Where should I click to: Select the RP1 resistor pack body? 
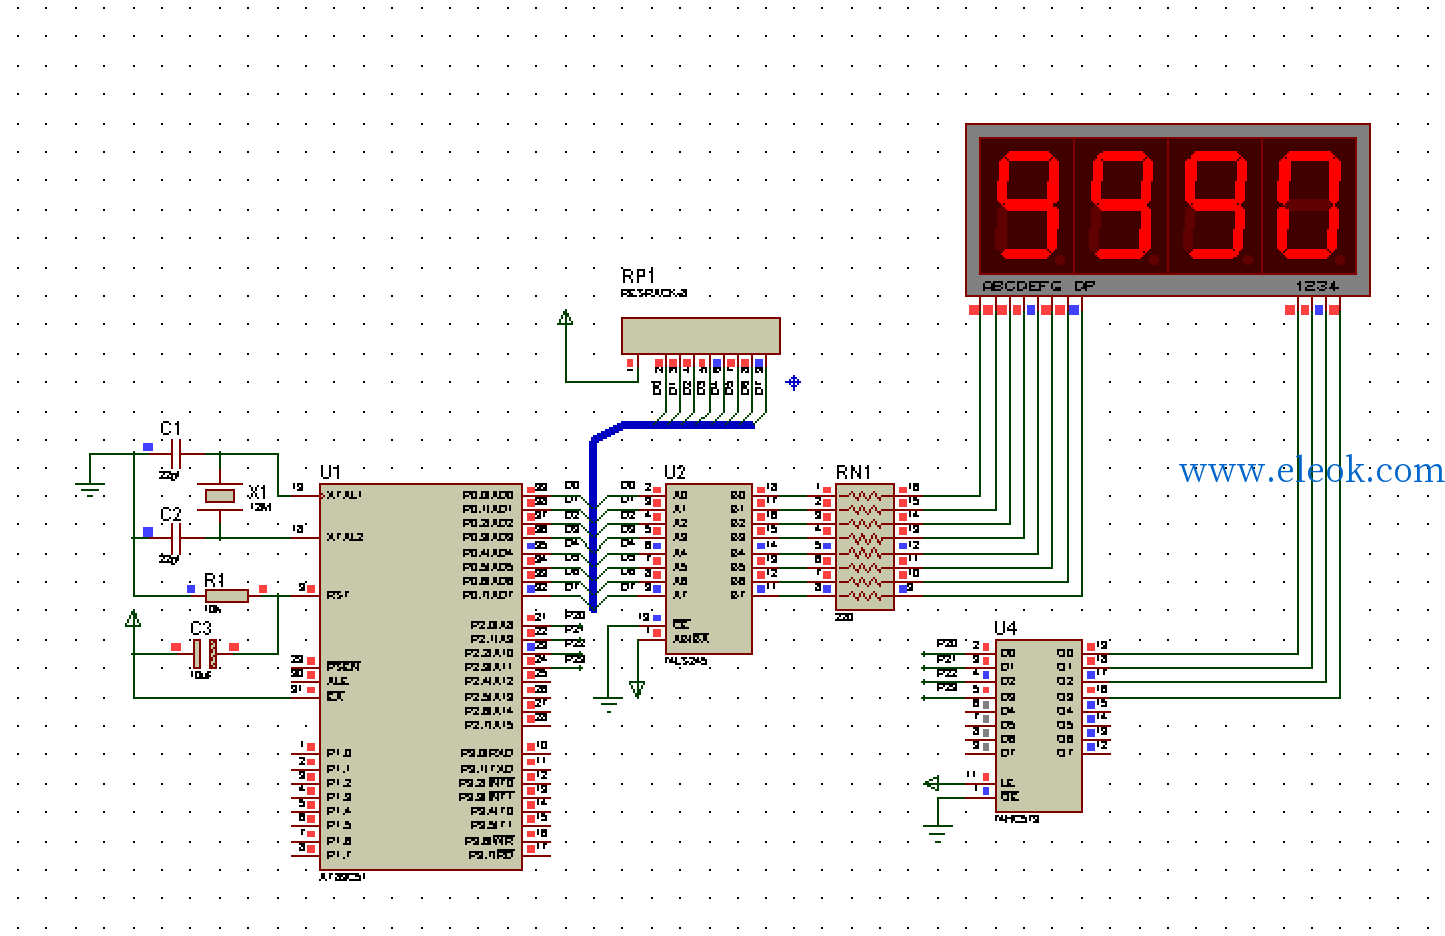coord(700,336)
